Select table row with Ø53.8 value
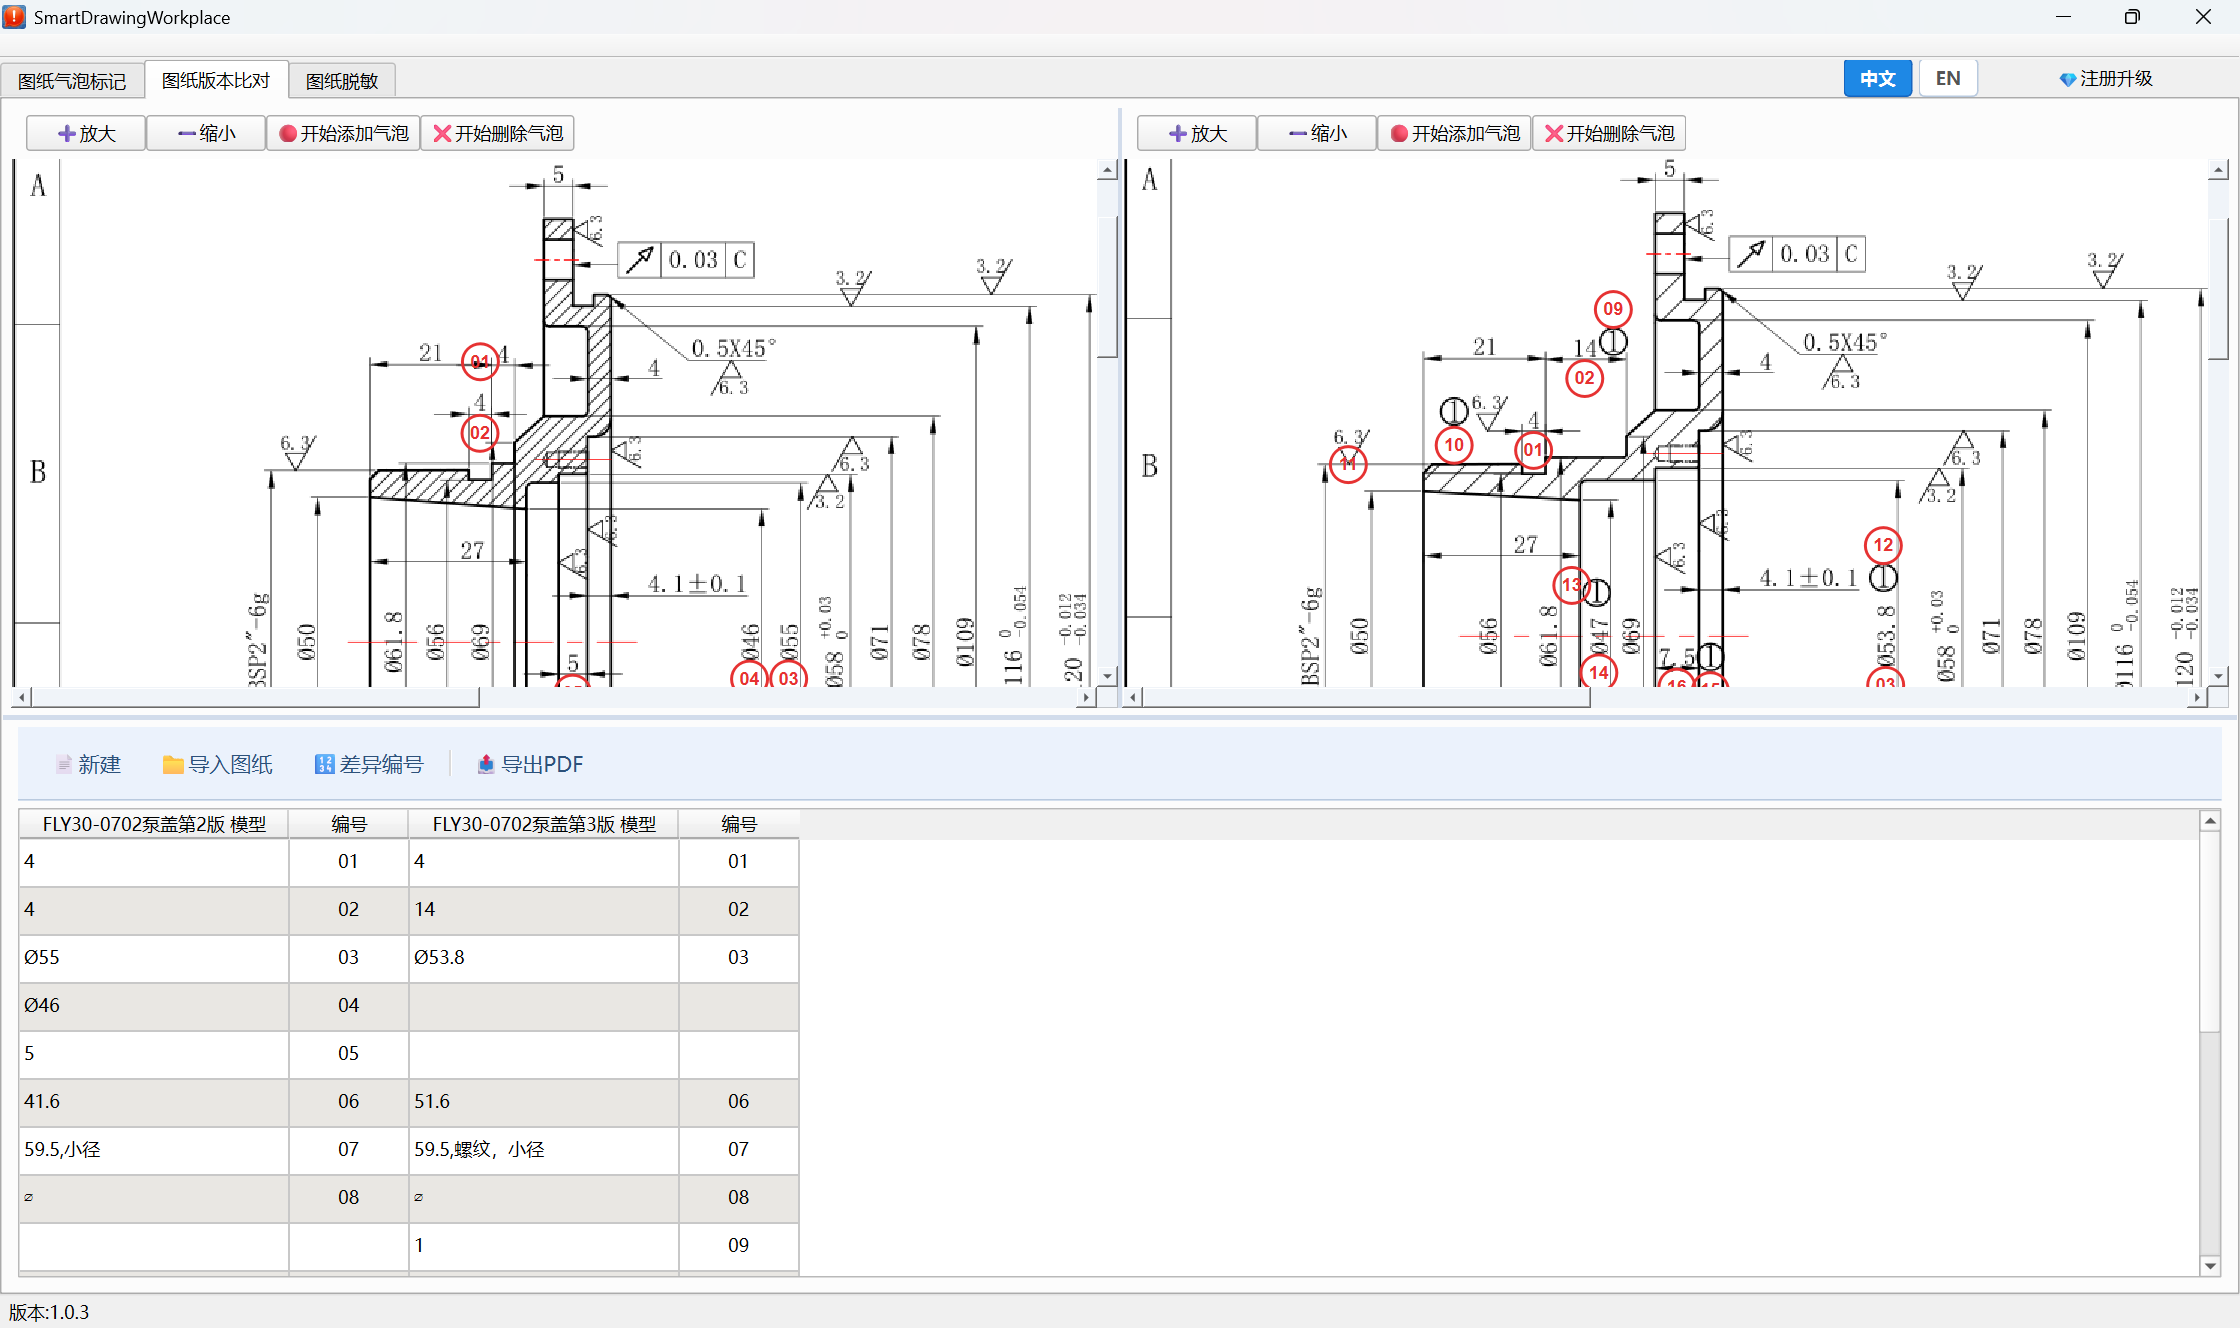This screenshot has width=2240, height=1328. (x=408, y=957)
